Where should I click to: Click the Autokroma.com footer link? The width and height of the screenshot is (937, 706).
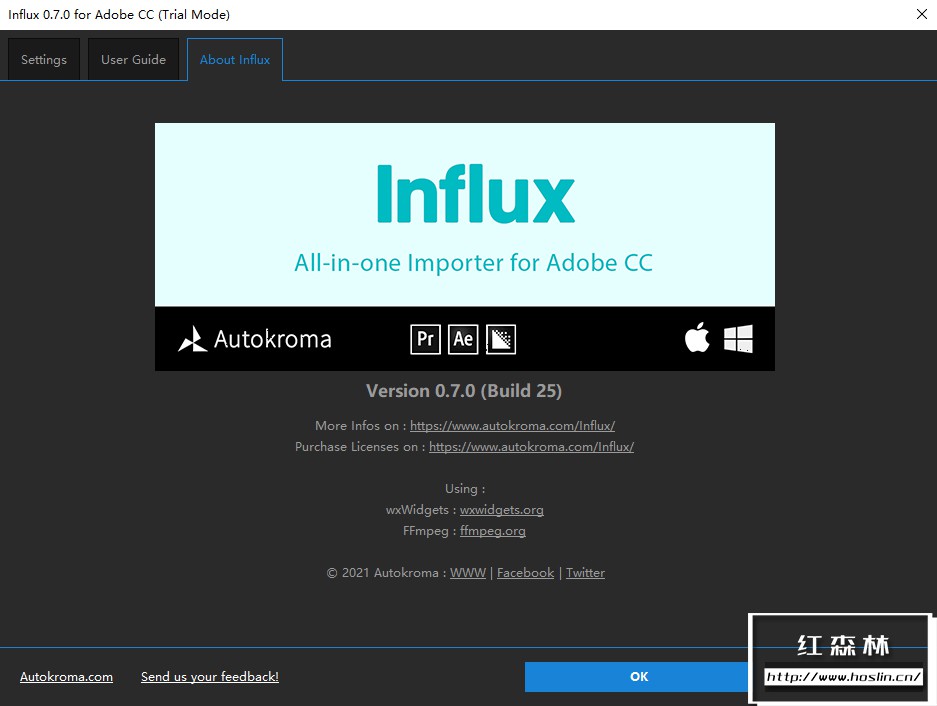click(66, 677)
